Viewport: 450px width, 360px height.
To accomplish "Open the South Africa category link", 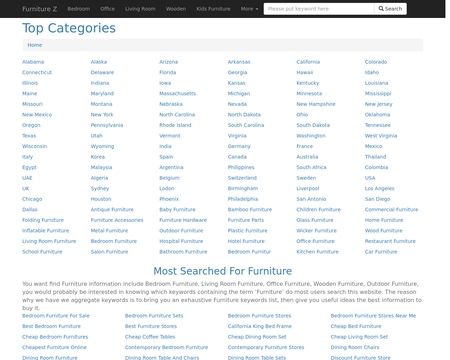I will click(x=311, y=167).
